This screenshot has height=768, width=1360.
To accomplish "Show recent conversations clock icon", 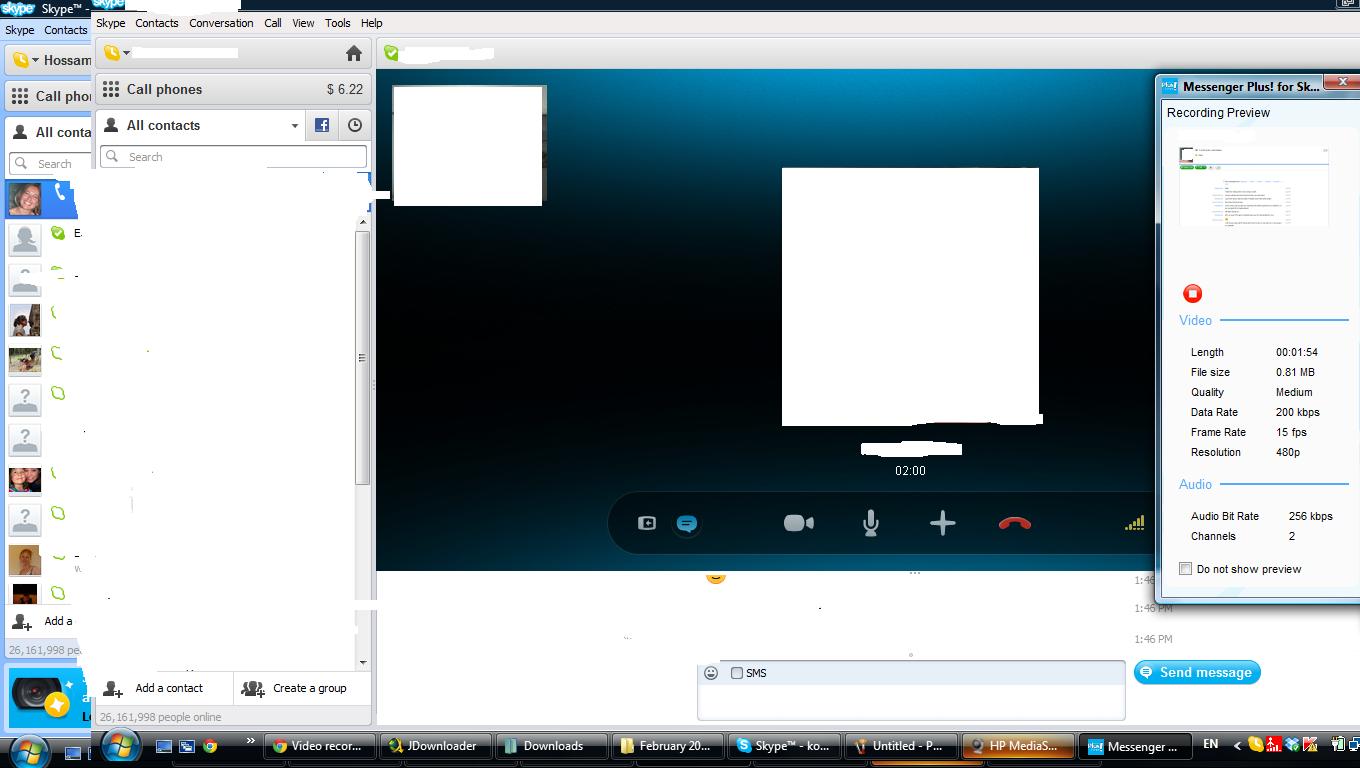I will coord(355,125).
